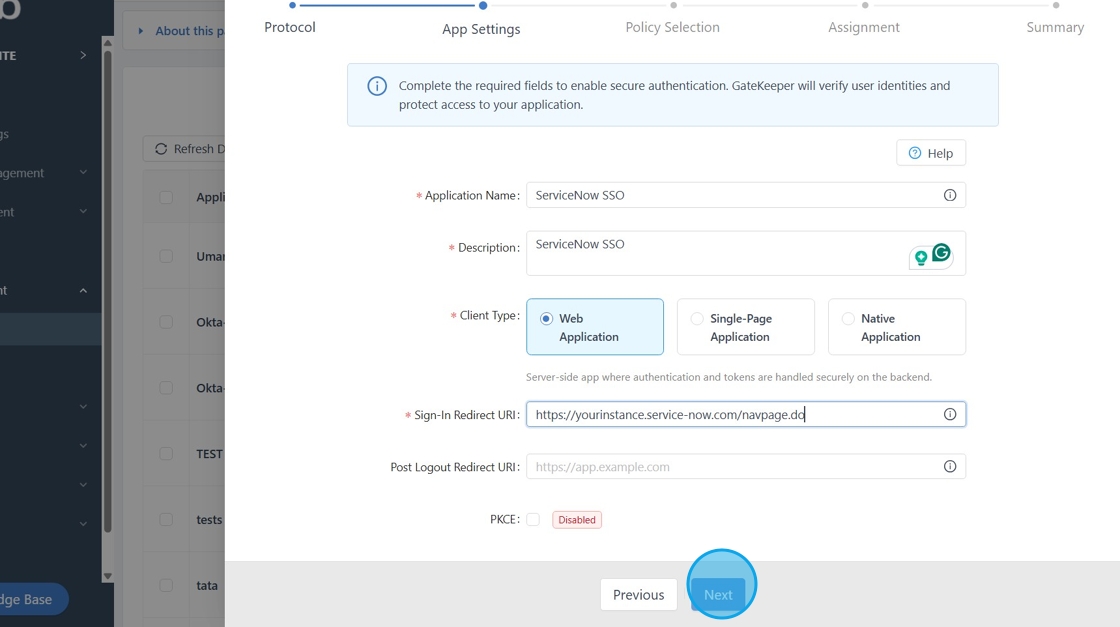Click the Disabled PKCE status tag
This screenshot has width=1120, height=627.
tap(576, 520)
